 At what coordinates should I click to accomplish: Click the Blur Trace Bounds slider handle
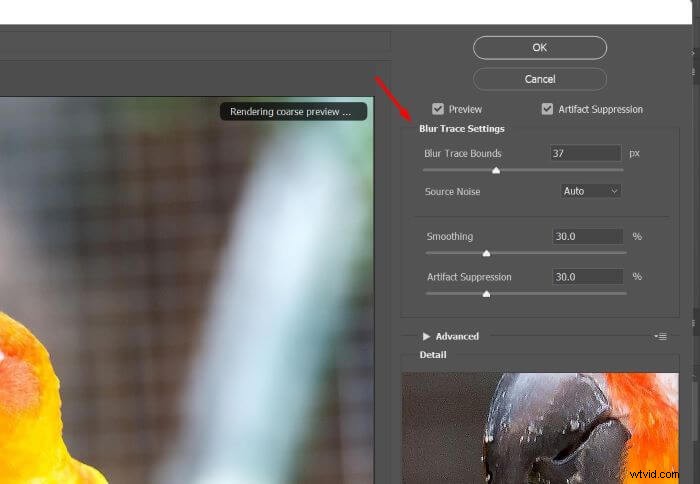tap(496, 171)
